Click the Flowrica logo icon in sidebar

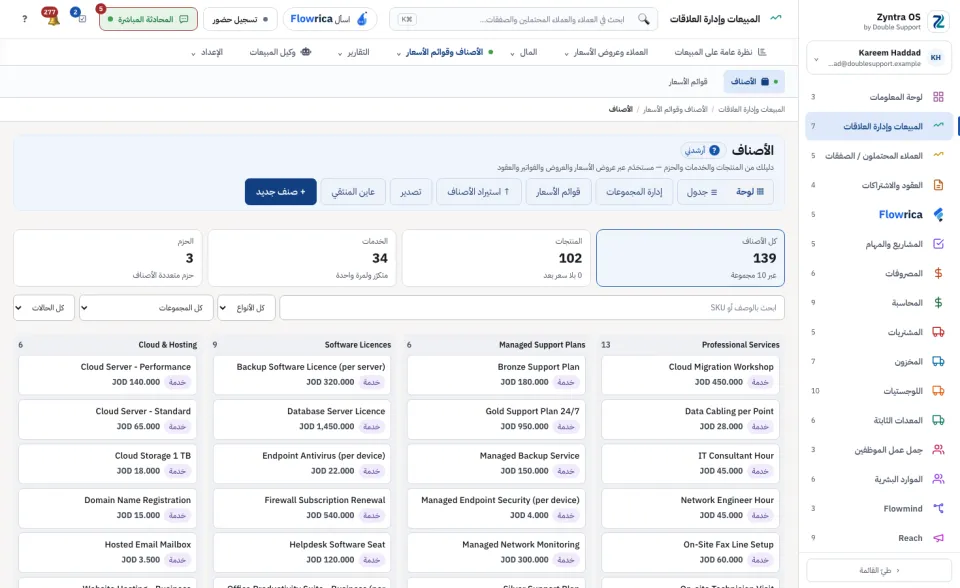click(x=938, y=214)
